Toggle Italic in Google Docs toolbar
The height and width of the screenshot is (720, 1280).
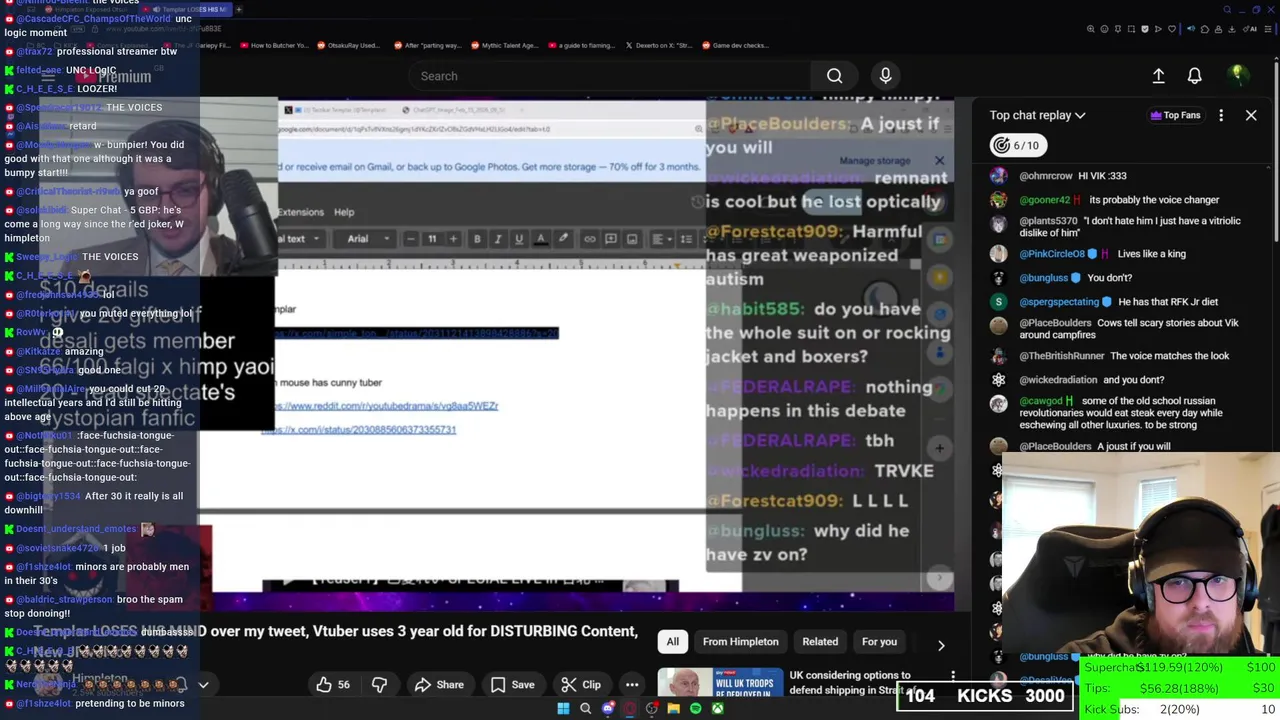[498, 239]
